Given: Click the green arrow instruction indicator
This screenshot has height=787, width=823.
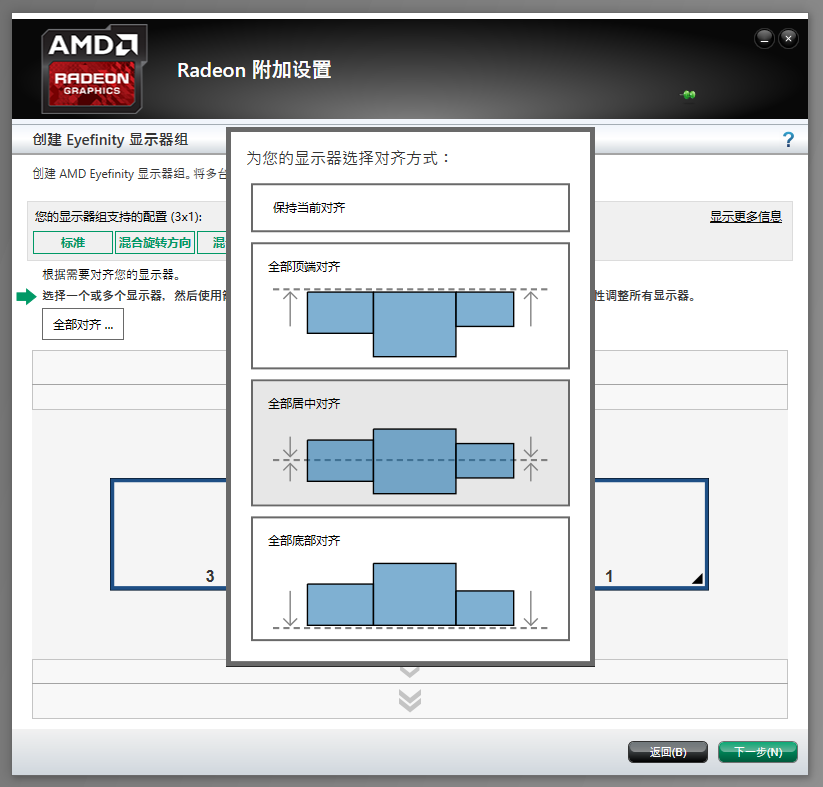Looking at the screenshot, I should click(x=26, y=296).
